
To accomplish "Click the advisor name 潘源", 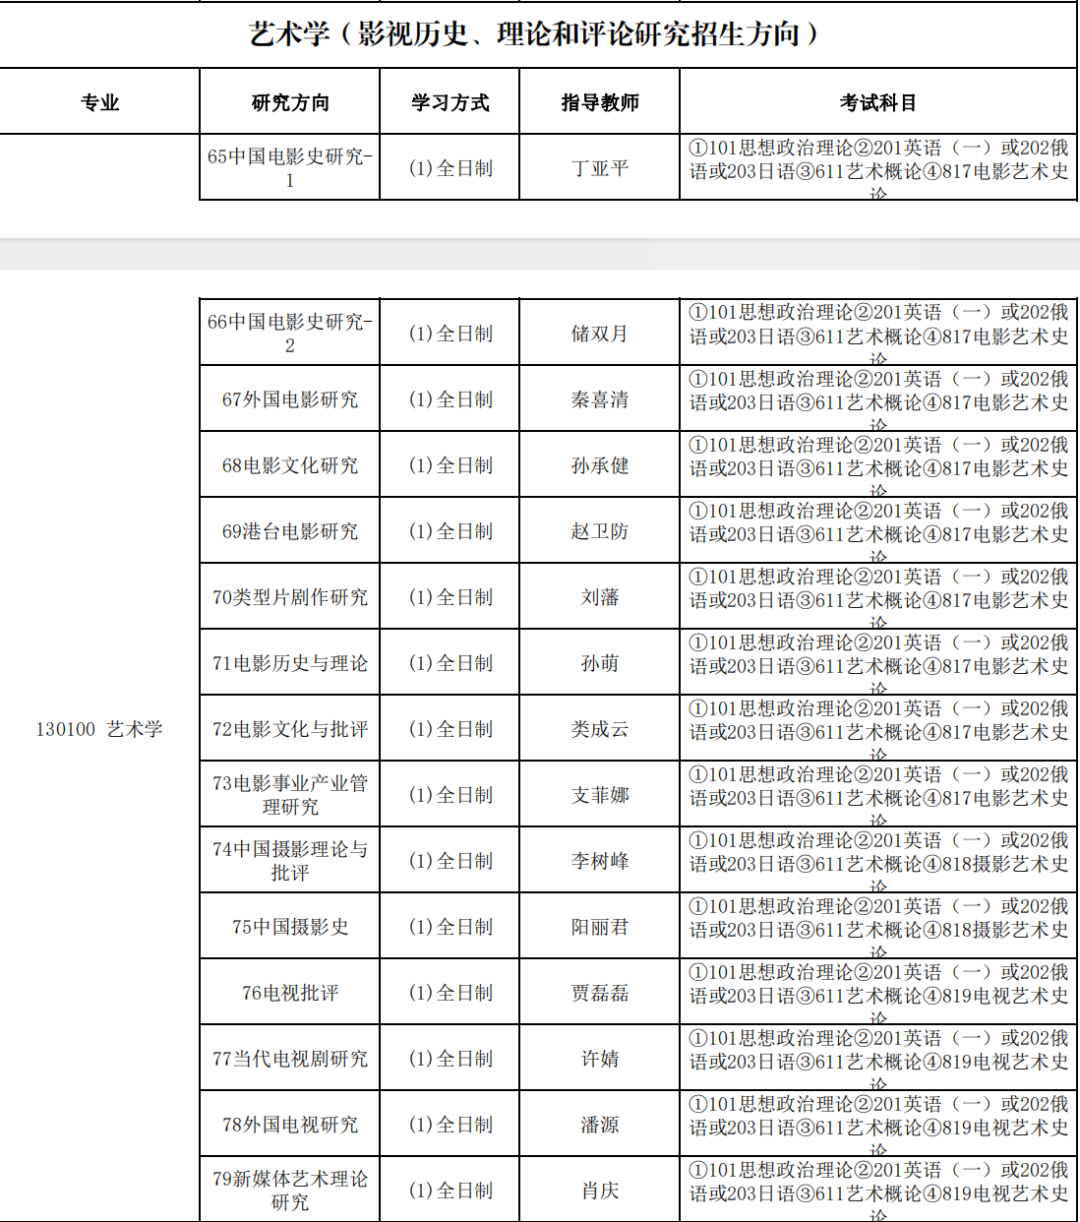I will pyautogui.click(x=600, y=1125).
